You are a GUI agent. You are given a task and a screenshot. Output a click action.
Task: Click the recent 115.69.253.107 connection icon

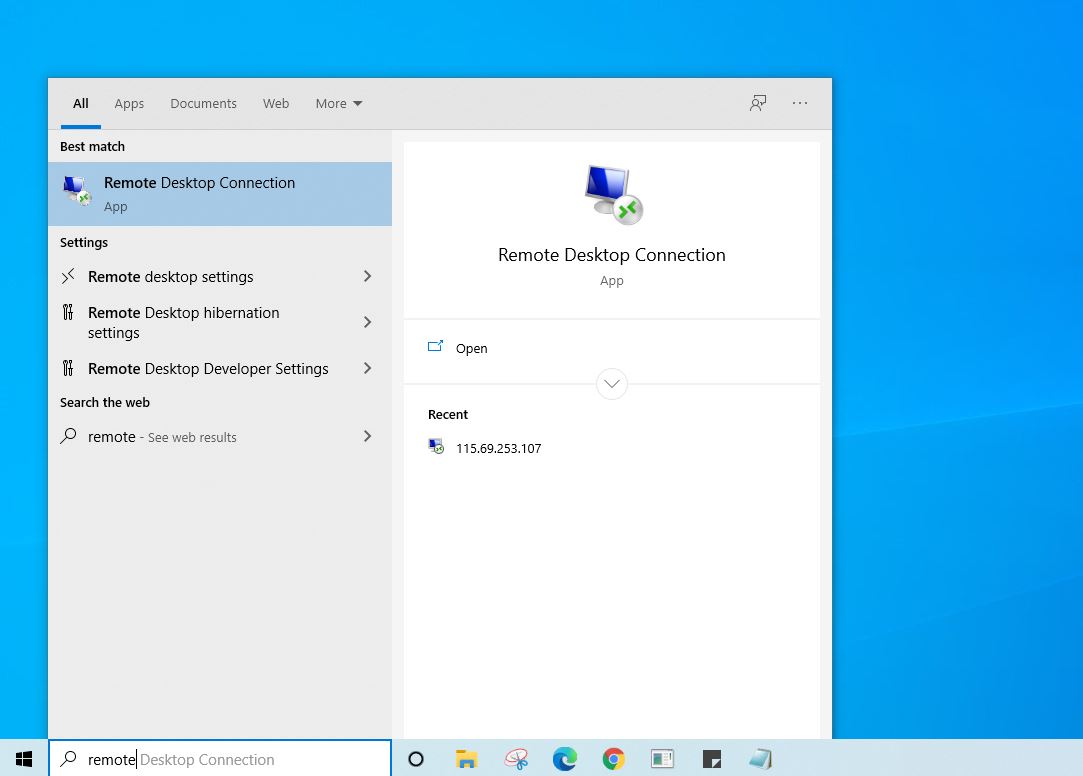click(x=436, y=446)
